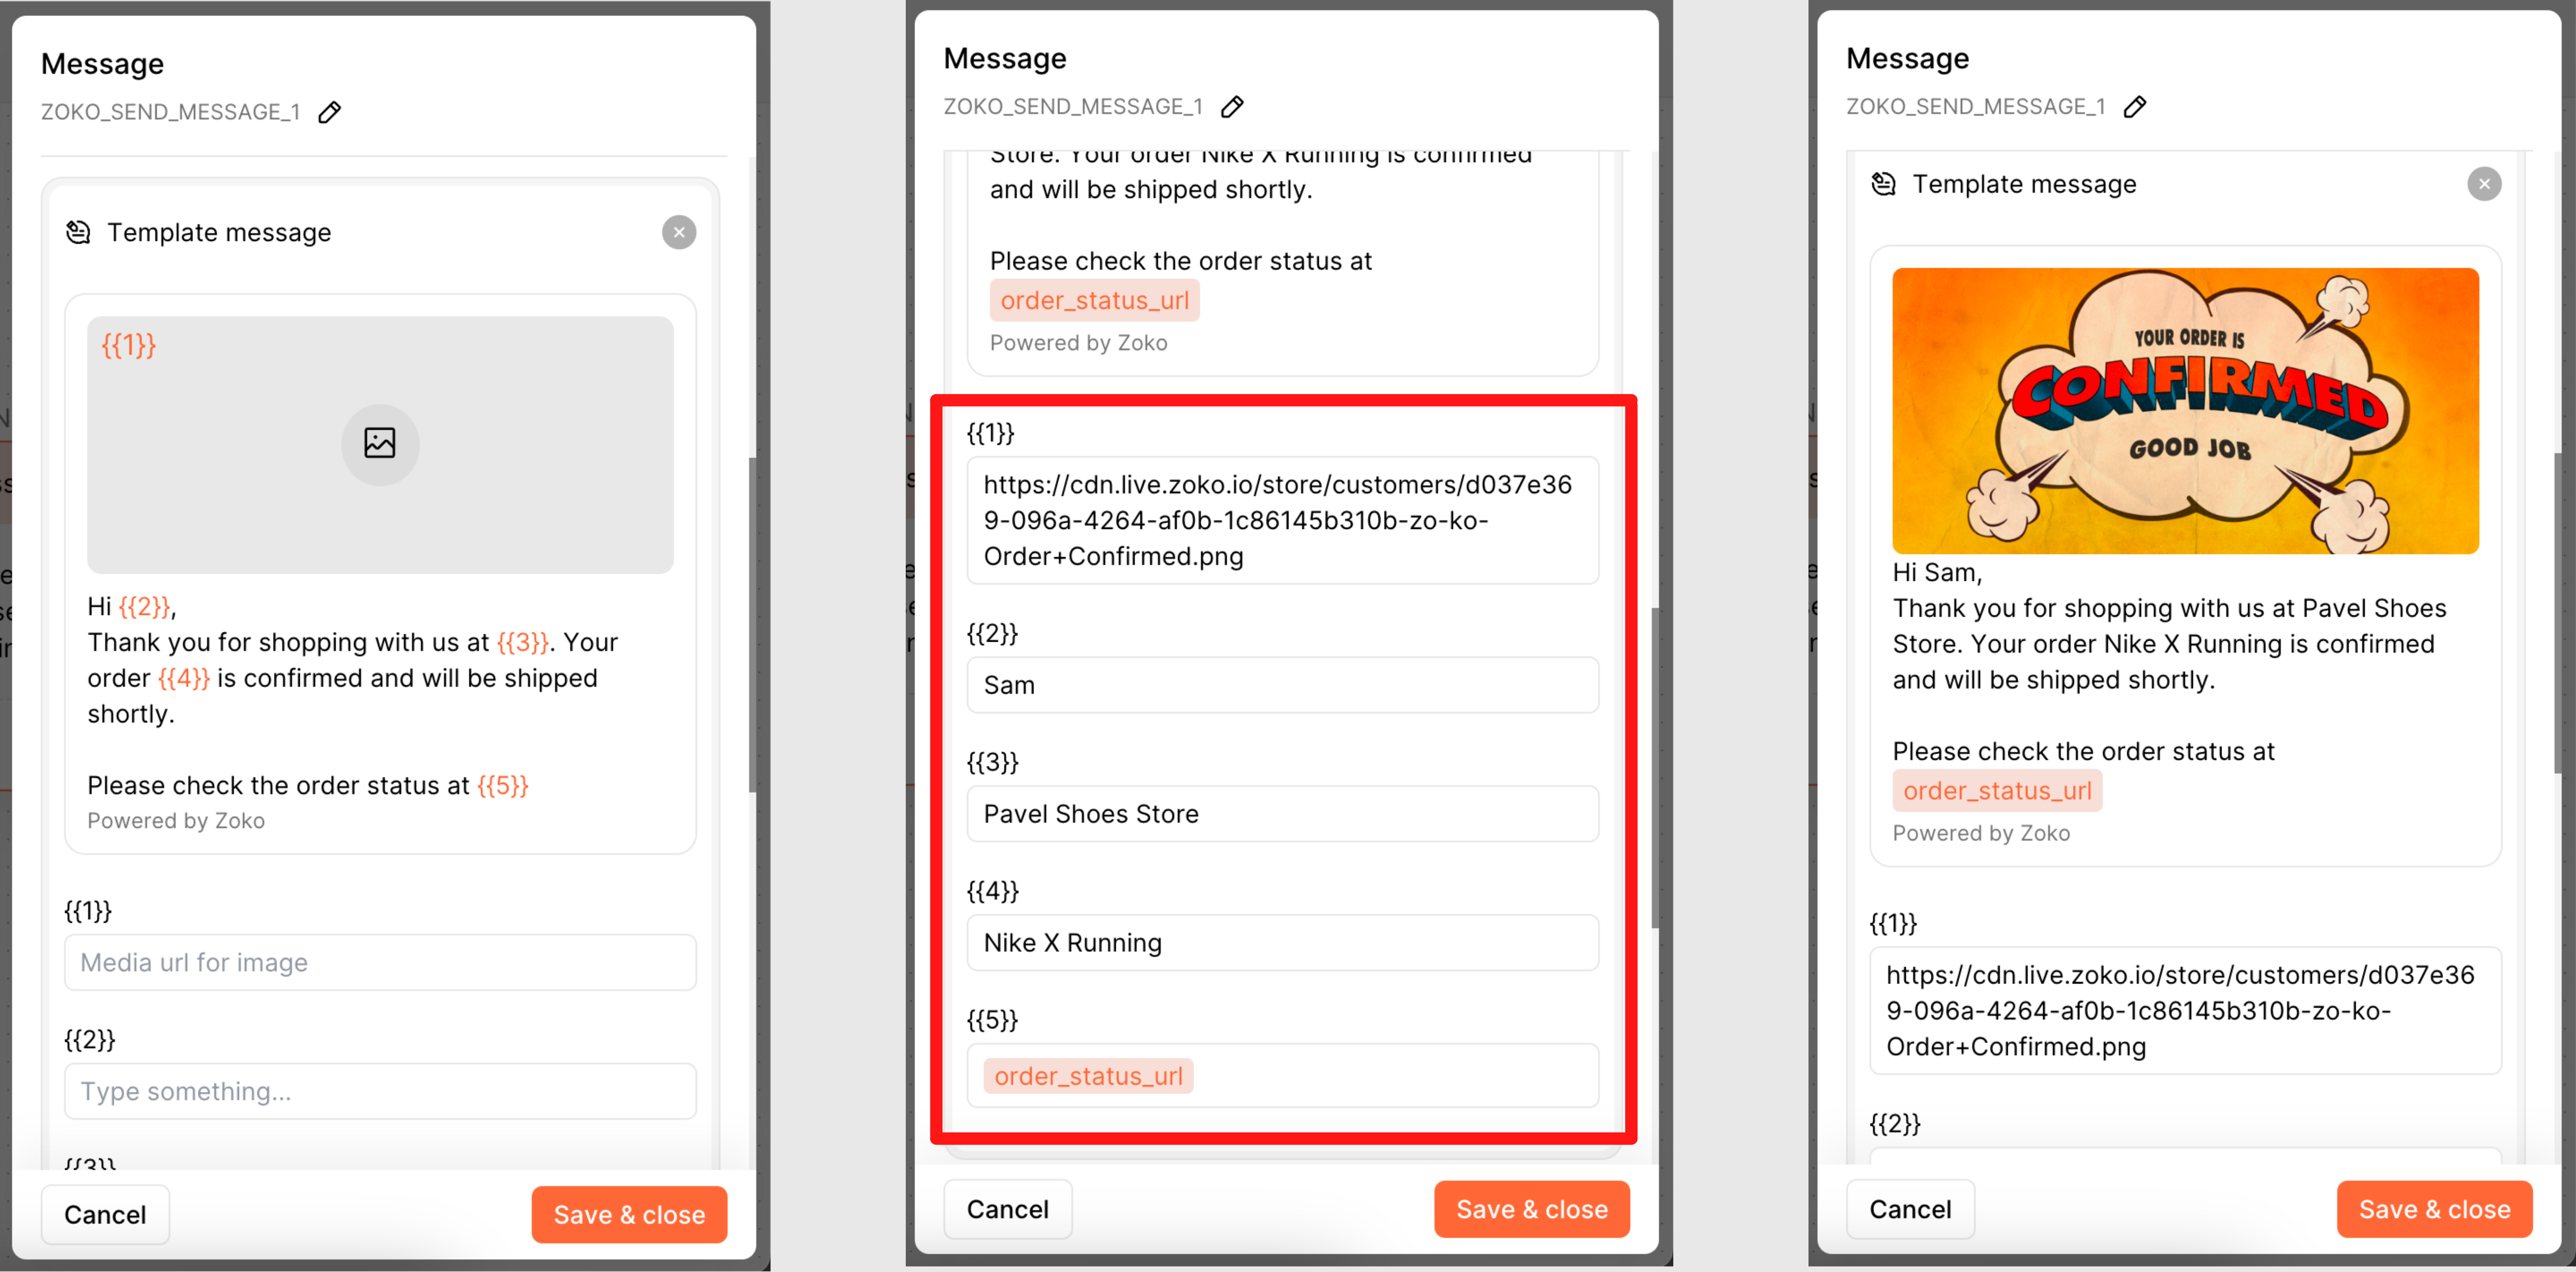Click Save & close in the middle panel
The height and width of the screenshot is (1272, 2576).
click(x=1532, y=1209)
